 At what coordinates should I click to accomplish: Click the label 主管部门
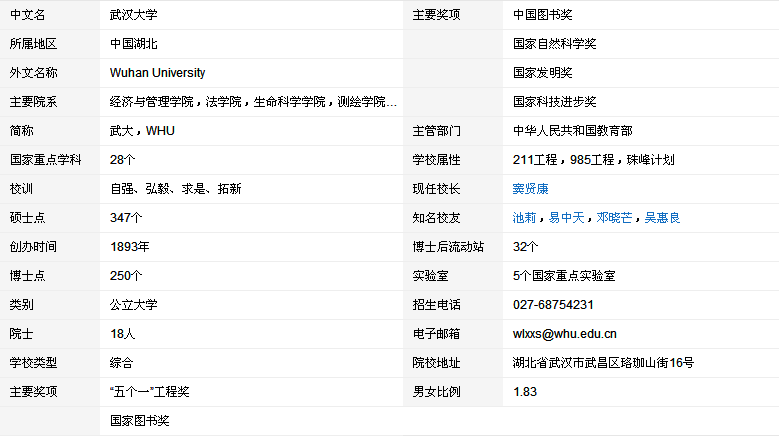point(436,131)
